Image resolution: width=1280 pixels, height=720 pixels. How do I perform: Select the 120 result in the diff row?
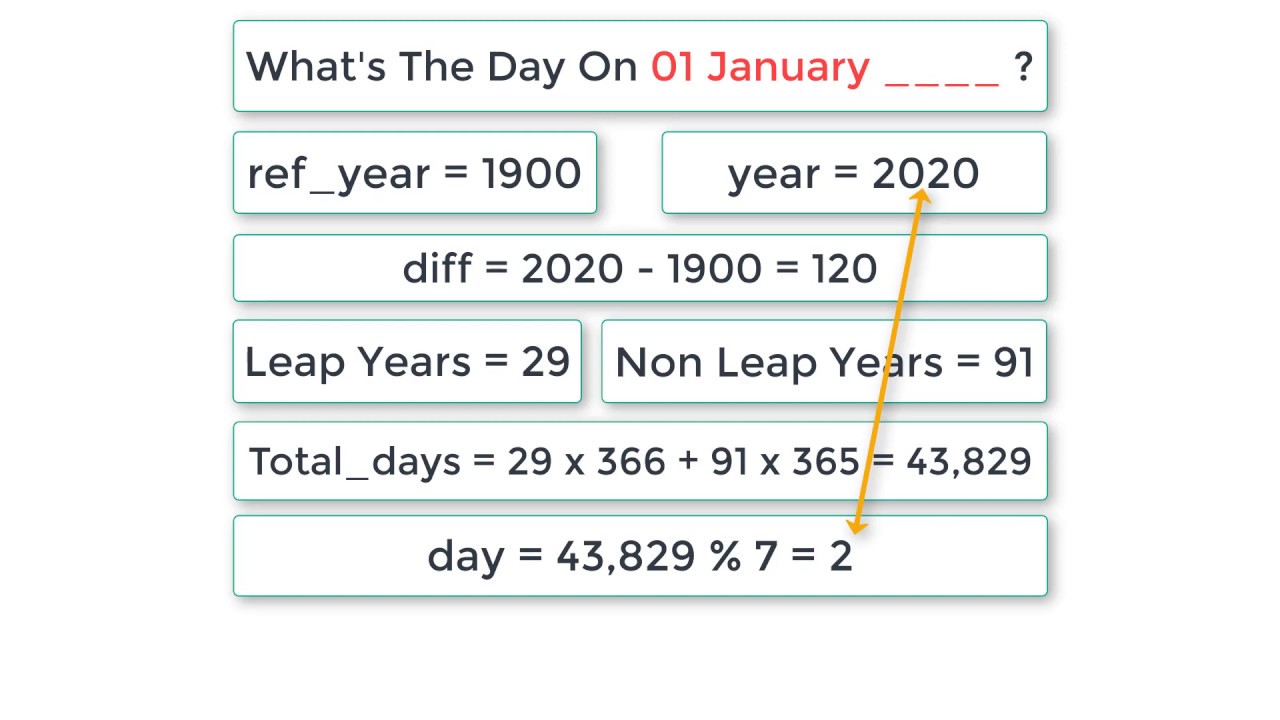pos(844,268)
